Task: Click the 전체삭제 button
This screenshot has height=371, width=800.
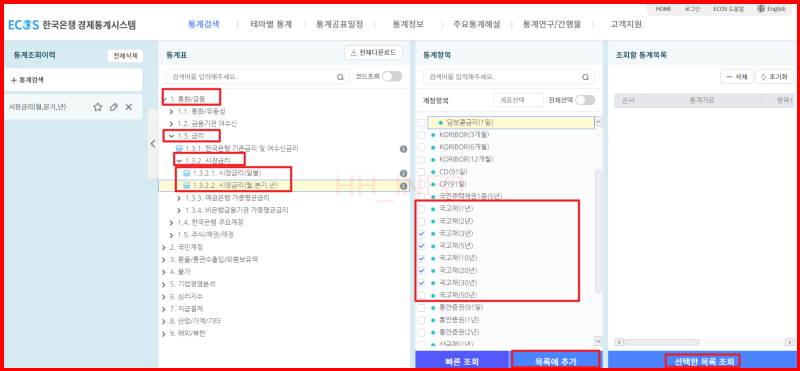Action: tap(126, 56)
